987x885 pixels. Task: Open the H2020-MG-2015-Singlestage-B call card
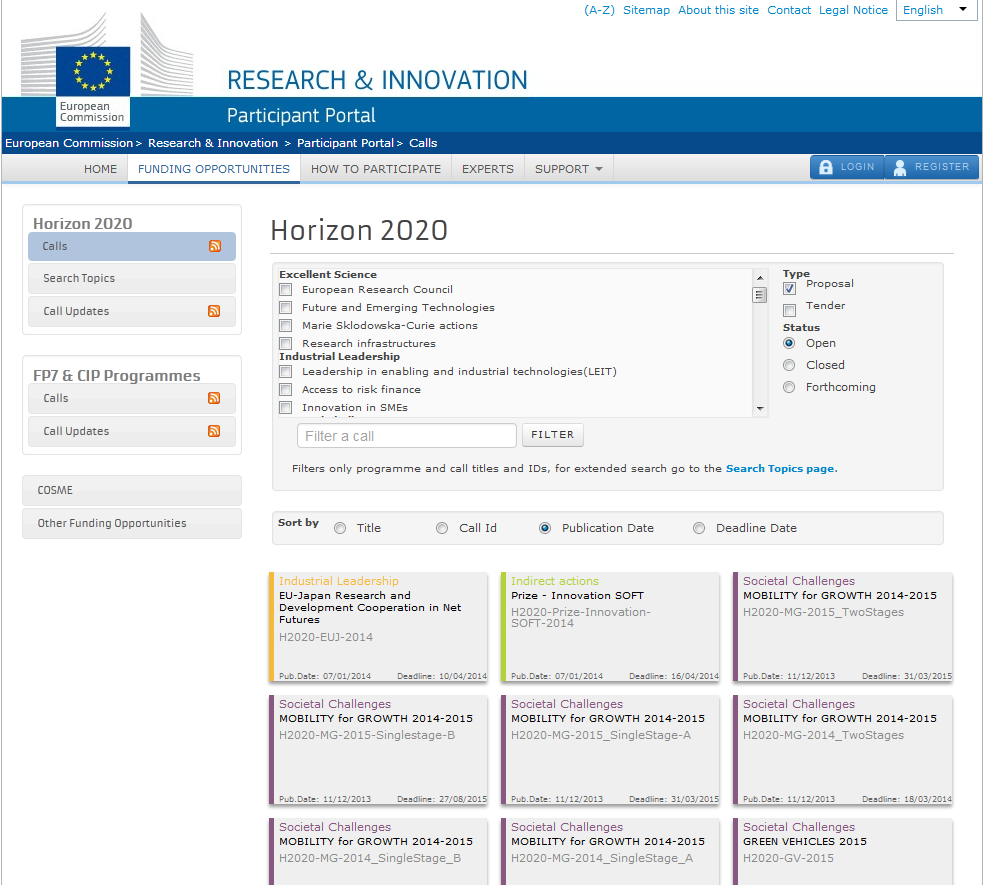pos(378,750)
